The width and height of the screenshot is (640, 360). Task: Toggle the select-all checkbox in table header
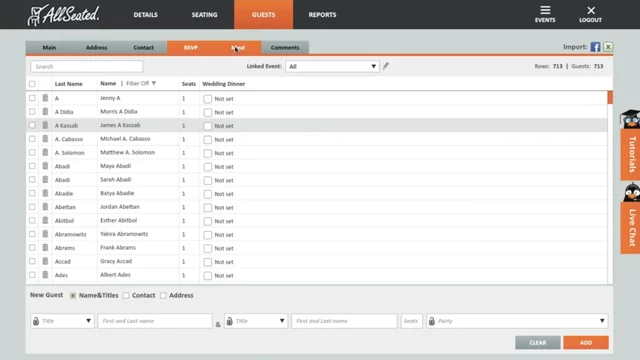[32, 84]
